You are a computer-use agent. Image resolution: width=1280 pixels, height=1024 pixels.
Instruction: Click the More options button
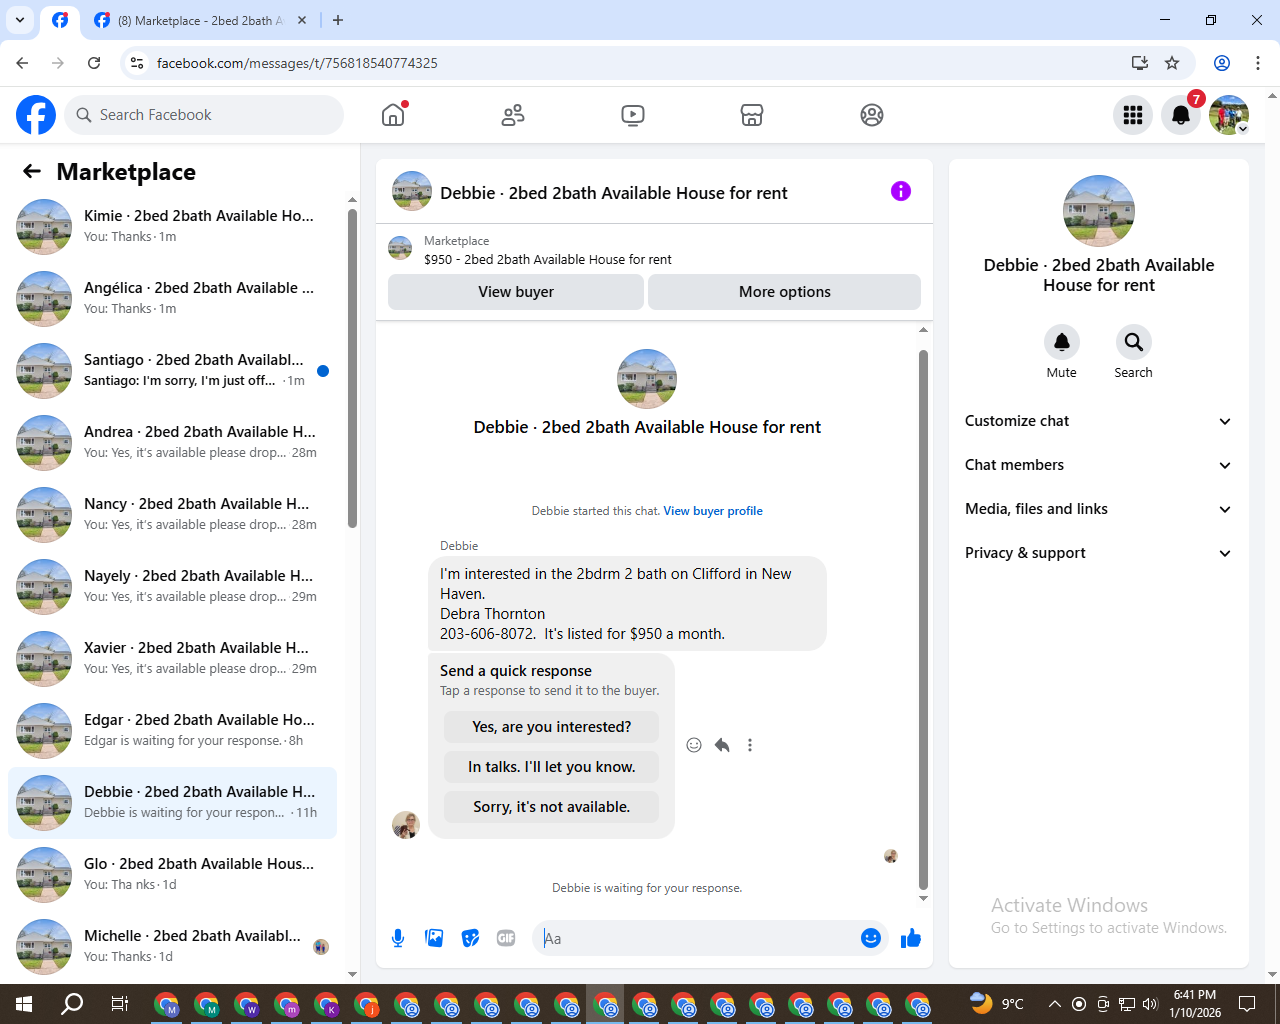[785, 292]
